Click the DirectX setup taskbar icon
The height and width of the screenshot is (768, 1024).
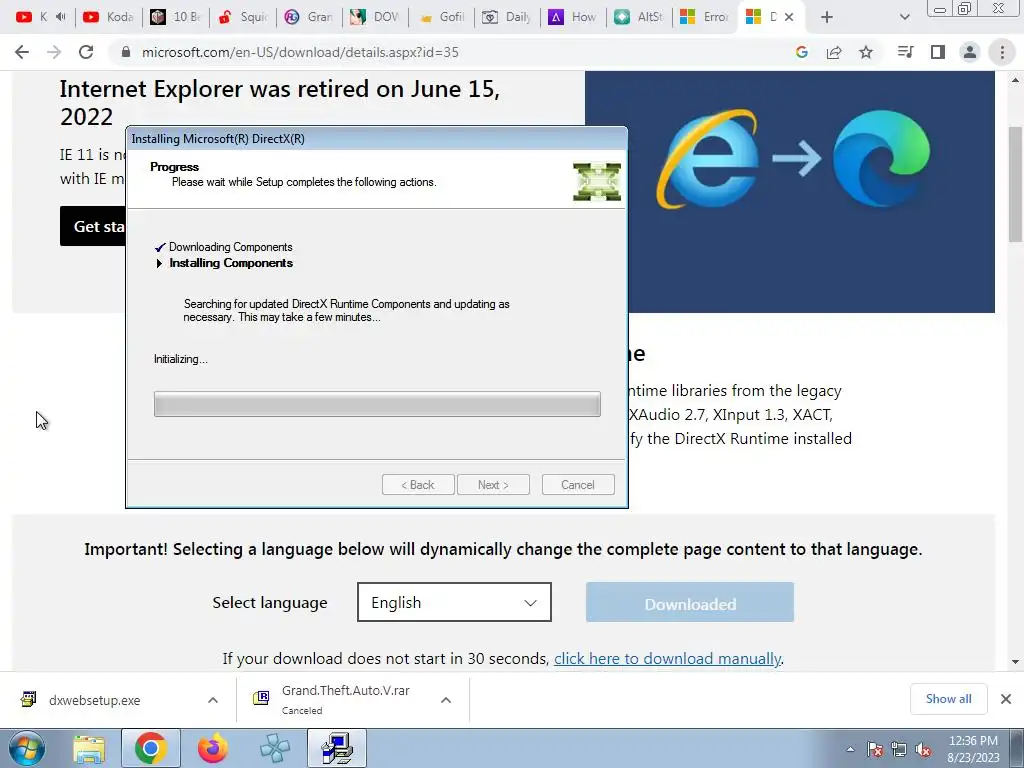336,748
